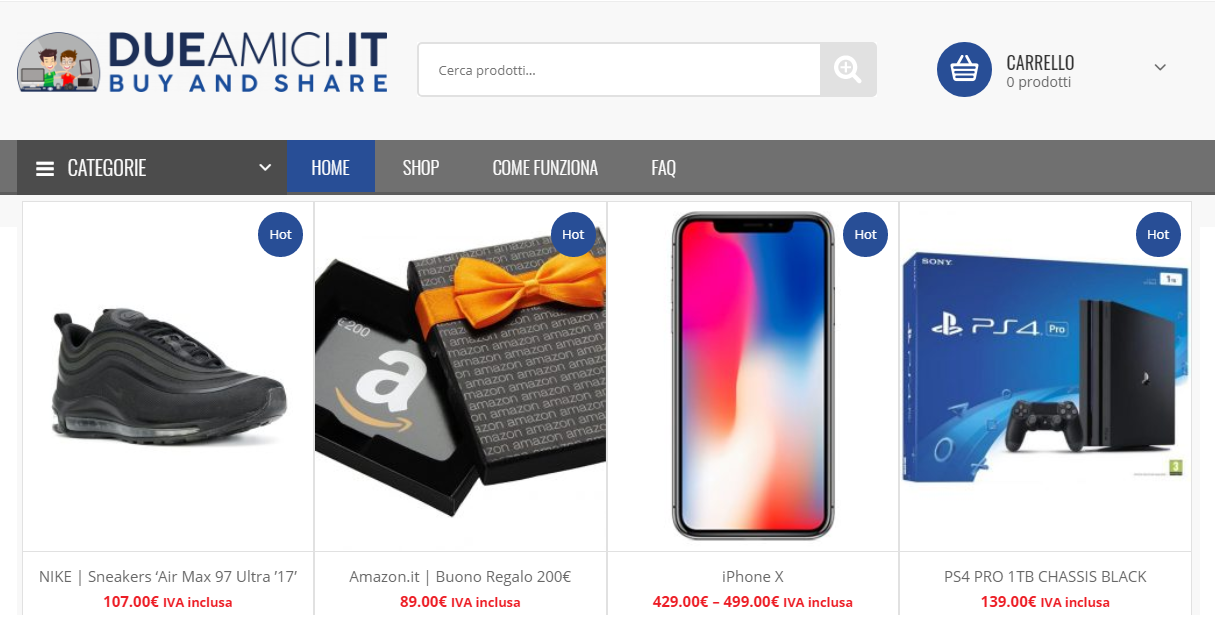Open the Carrello 0 prodotti summary
The image size is (1215, 617).
point(1040,71)
